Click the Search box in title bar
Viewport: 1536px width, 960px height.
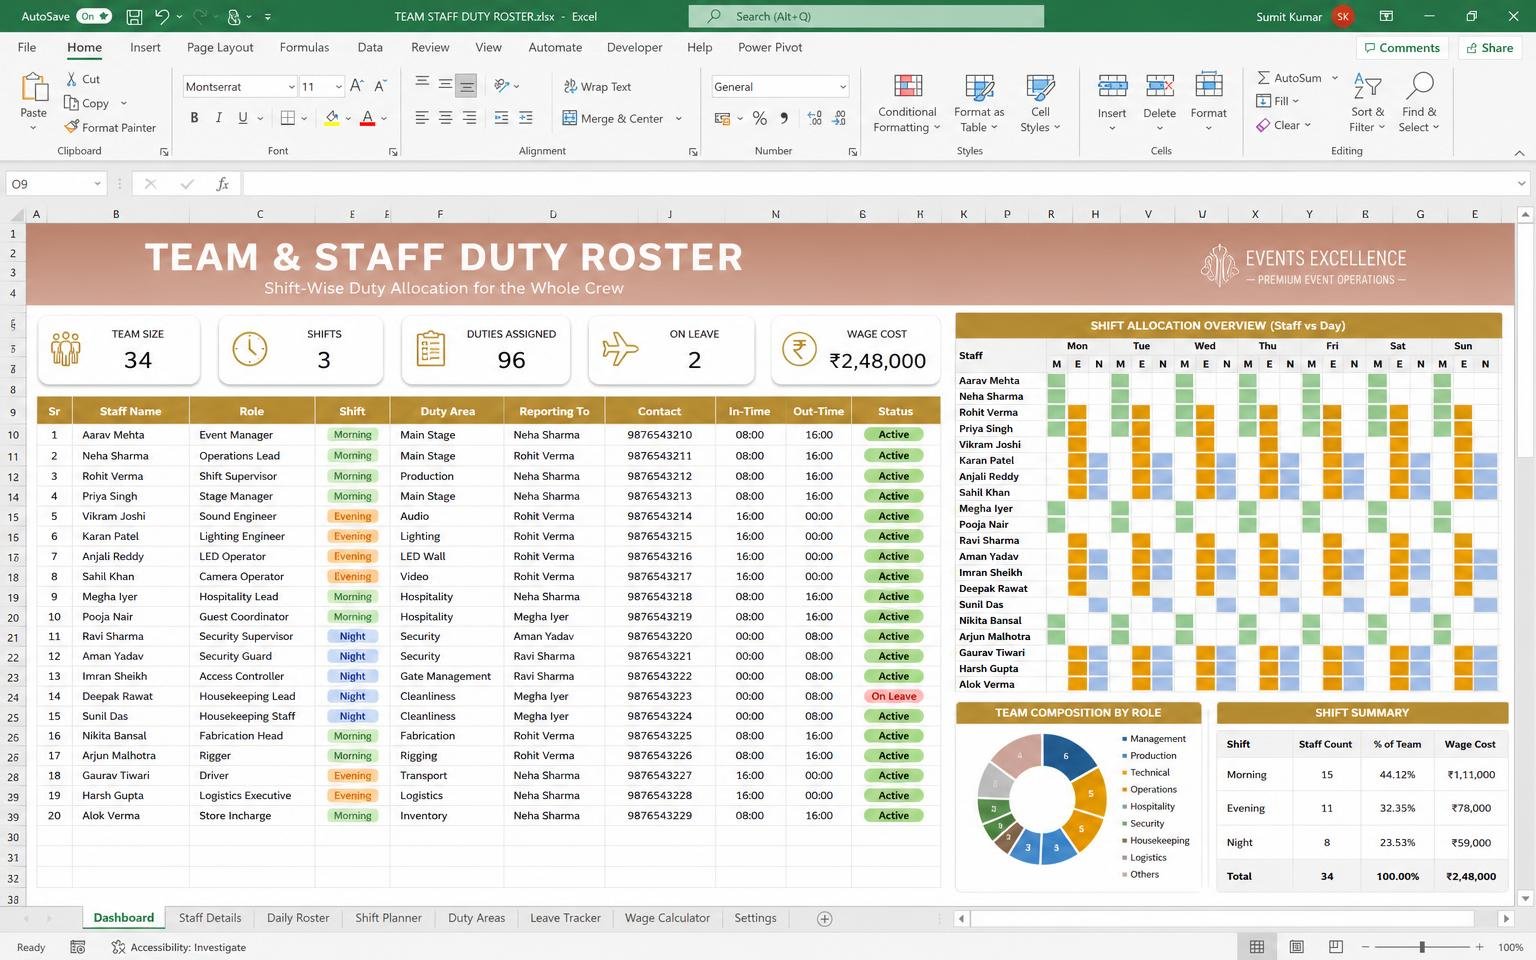point(866,16)
